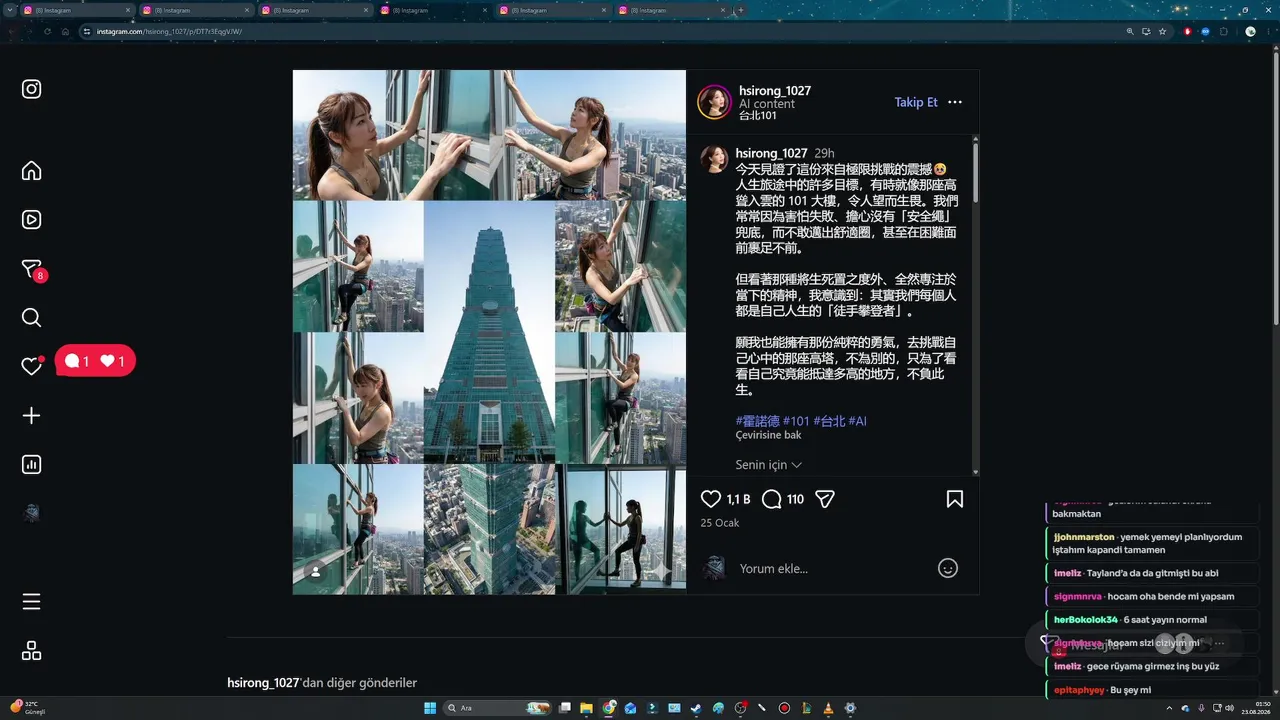This screenshot has height=720, width=1280.
Task: Open the taskbar clock and date
Action: click(1254, 708)
